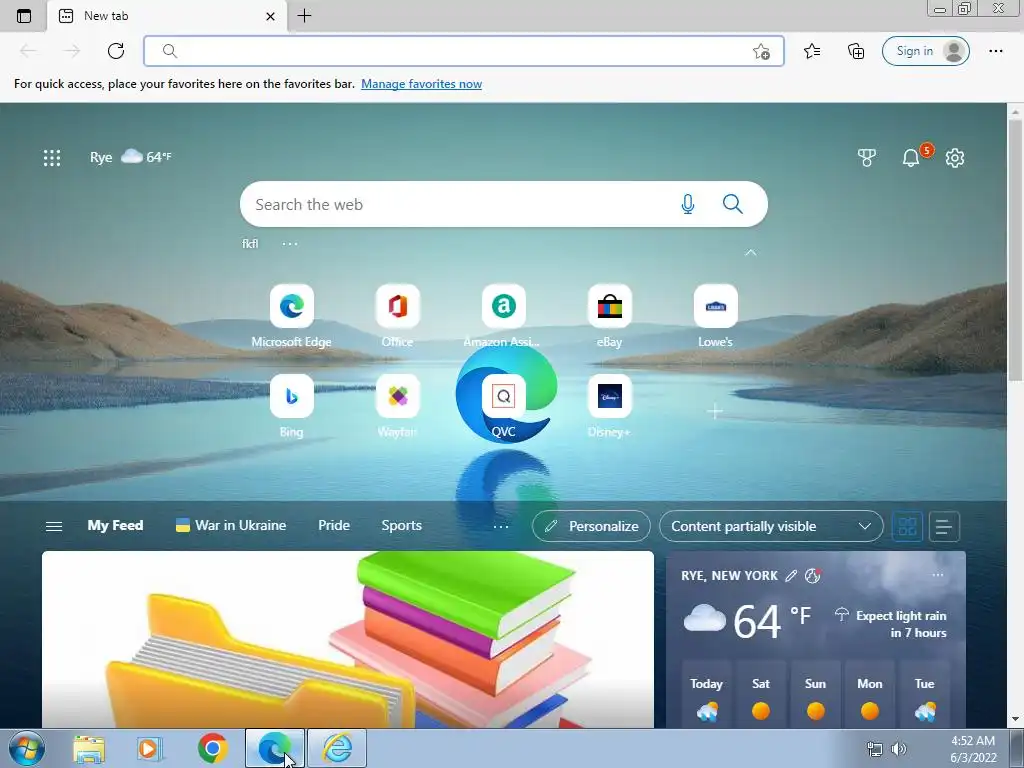Click the Sign in button
This screenshot has height=768, width=1024.
925,51
